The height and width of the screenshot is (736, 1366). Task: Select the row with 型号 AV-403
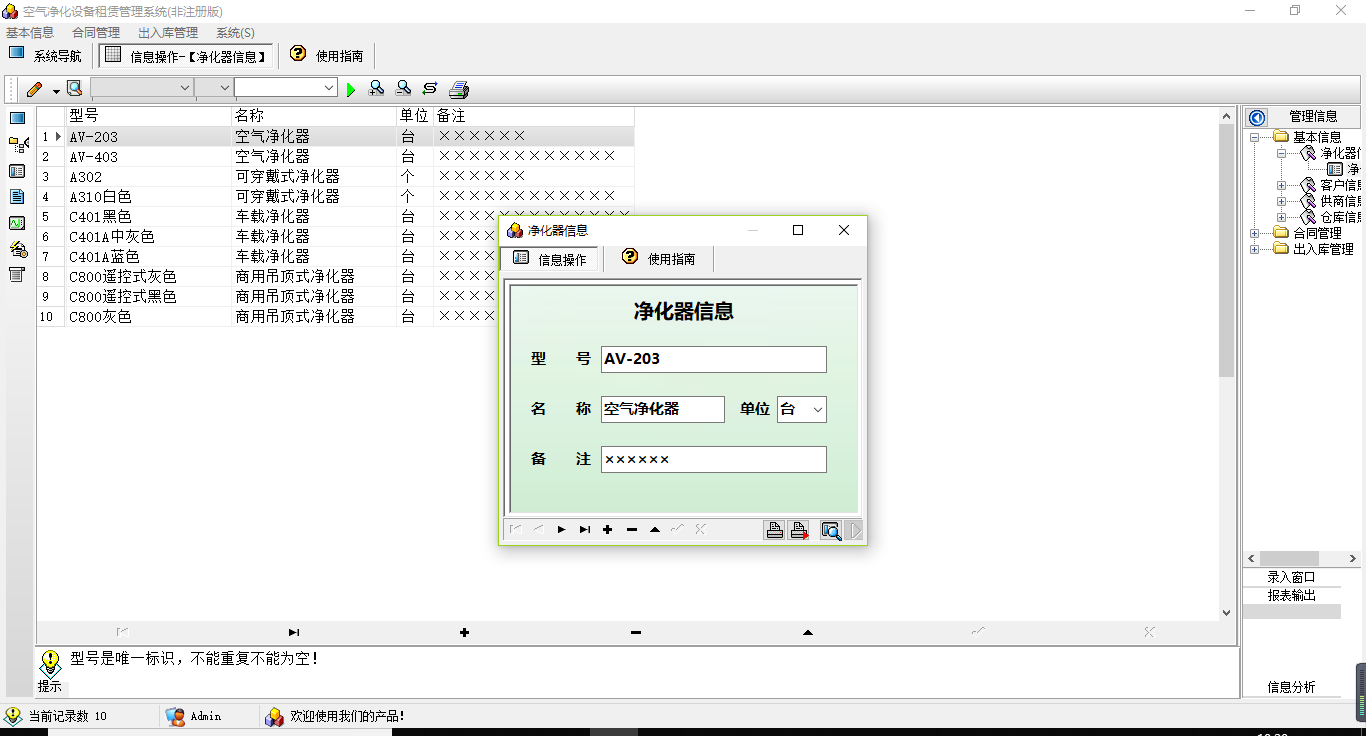[x=335, y=157]
